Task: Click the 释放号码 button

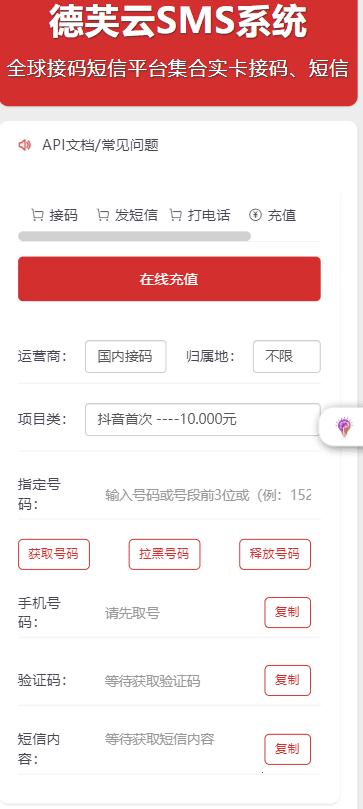Action: pyautogui.click(x=275, y=555)
